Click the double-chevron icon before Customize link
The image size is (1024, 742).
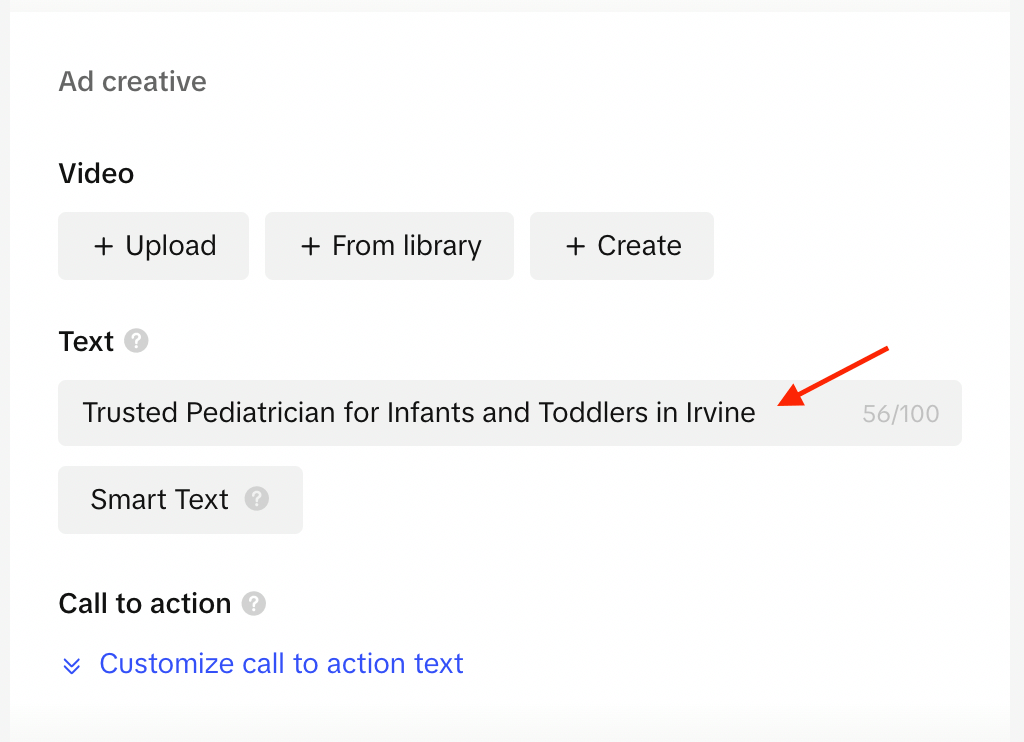tap(71, 664)
